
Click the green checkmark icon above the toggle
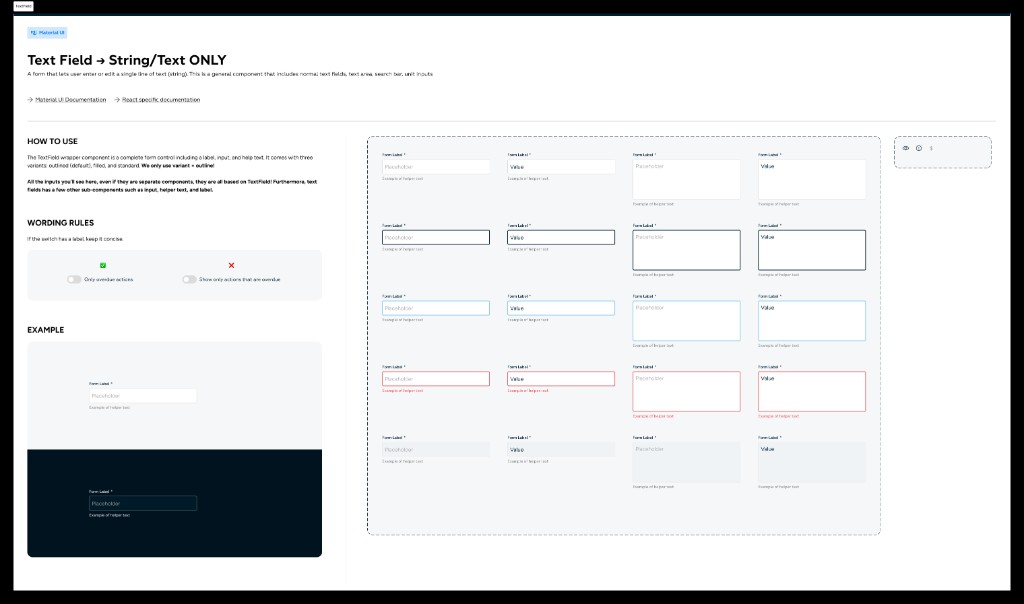103,265
